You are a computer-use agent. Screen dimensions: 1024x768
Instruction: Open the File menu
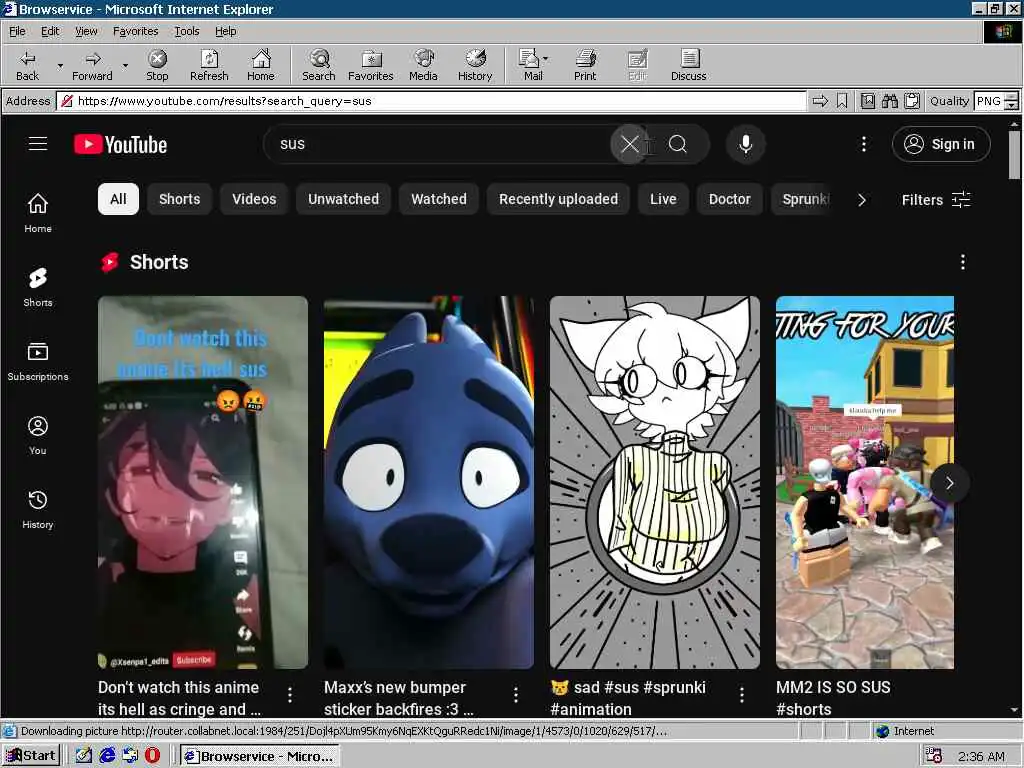click(x=17, y=31)
